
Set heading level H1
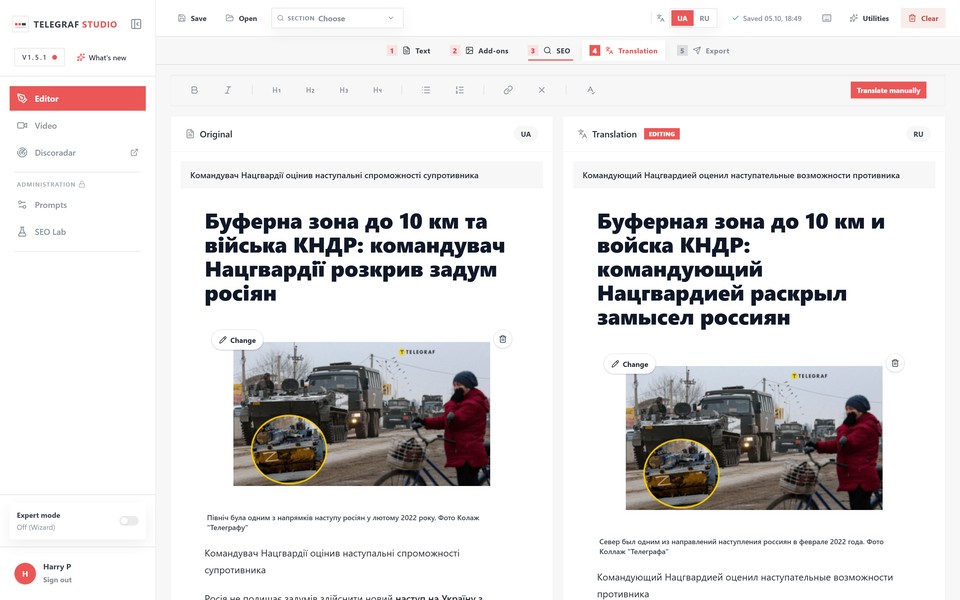(277, 90)
